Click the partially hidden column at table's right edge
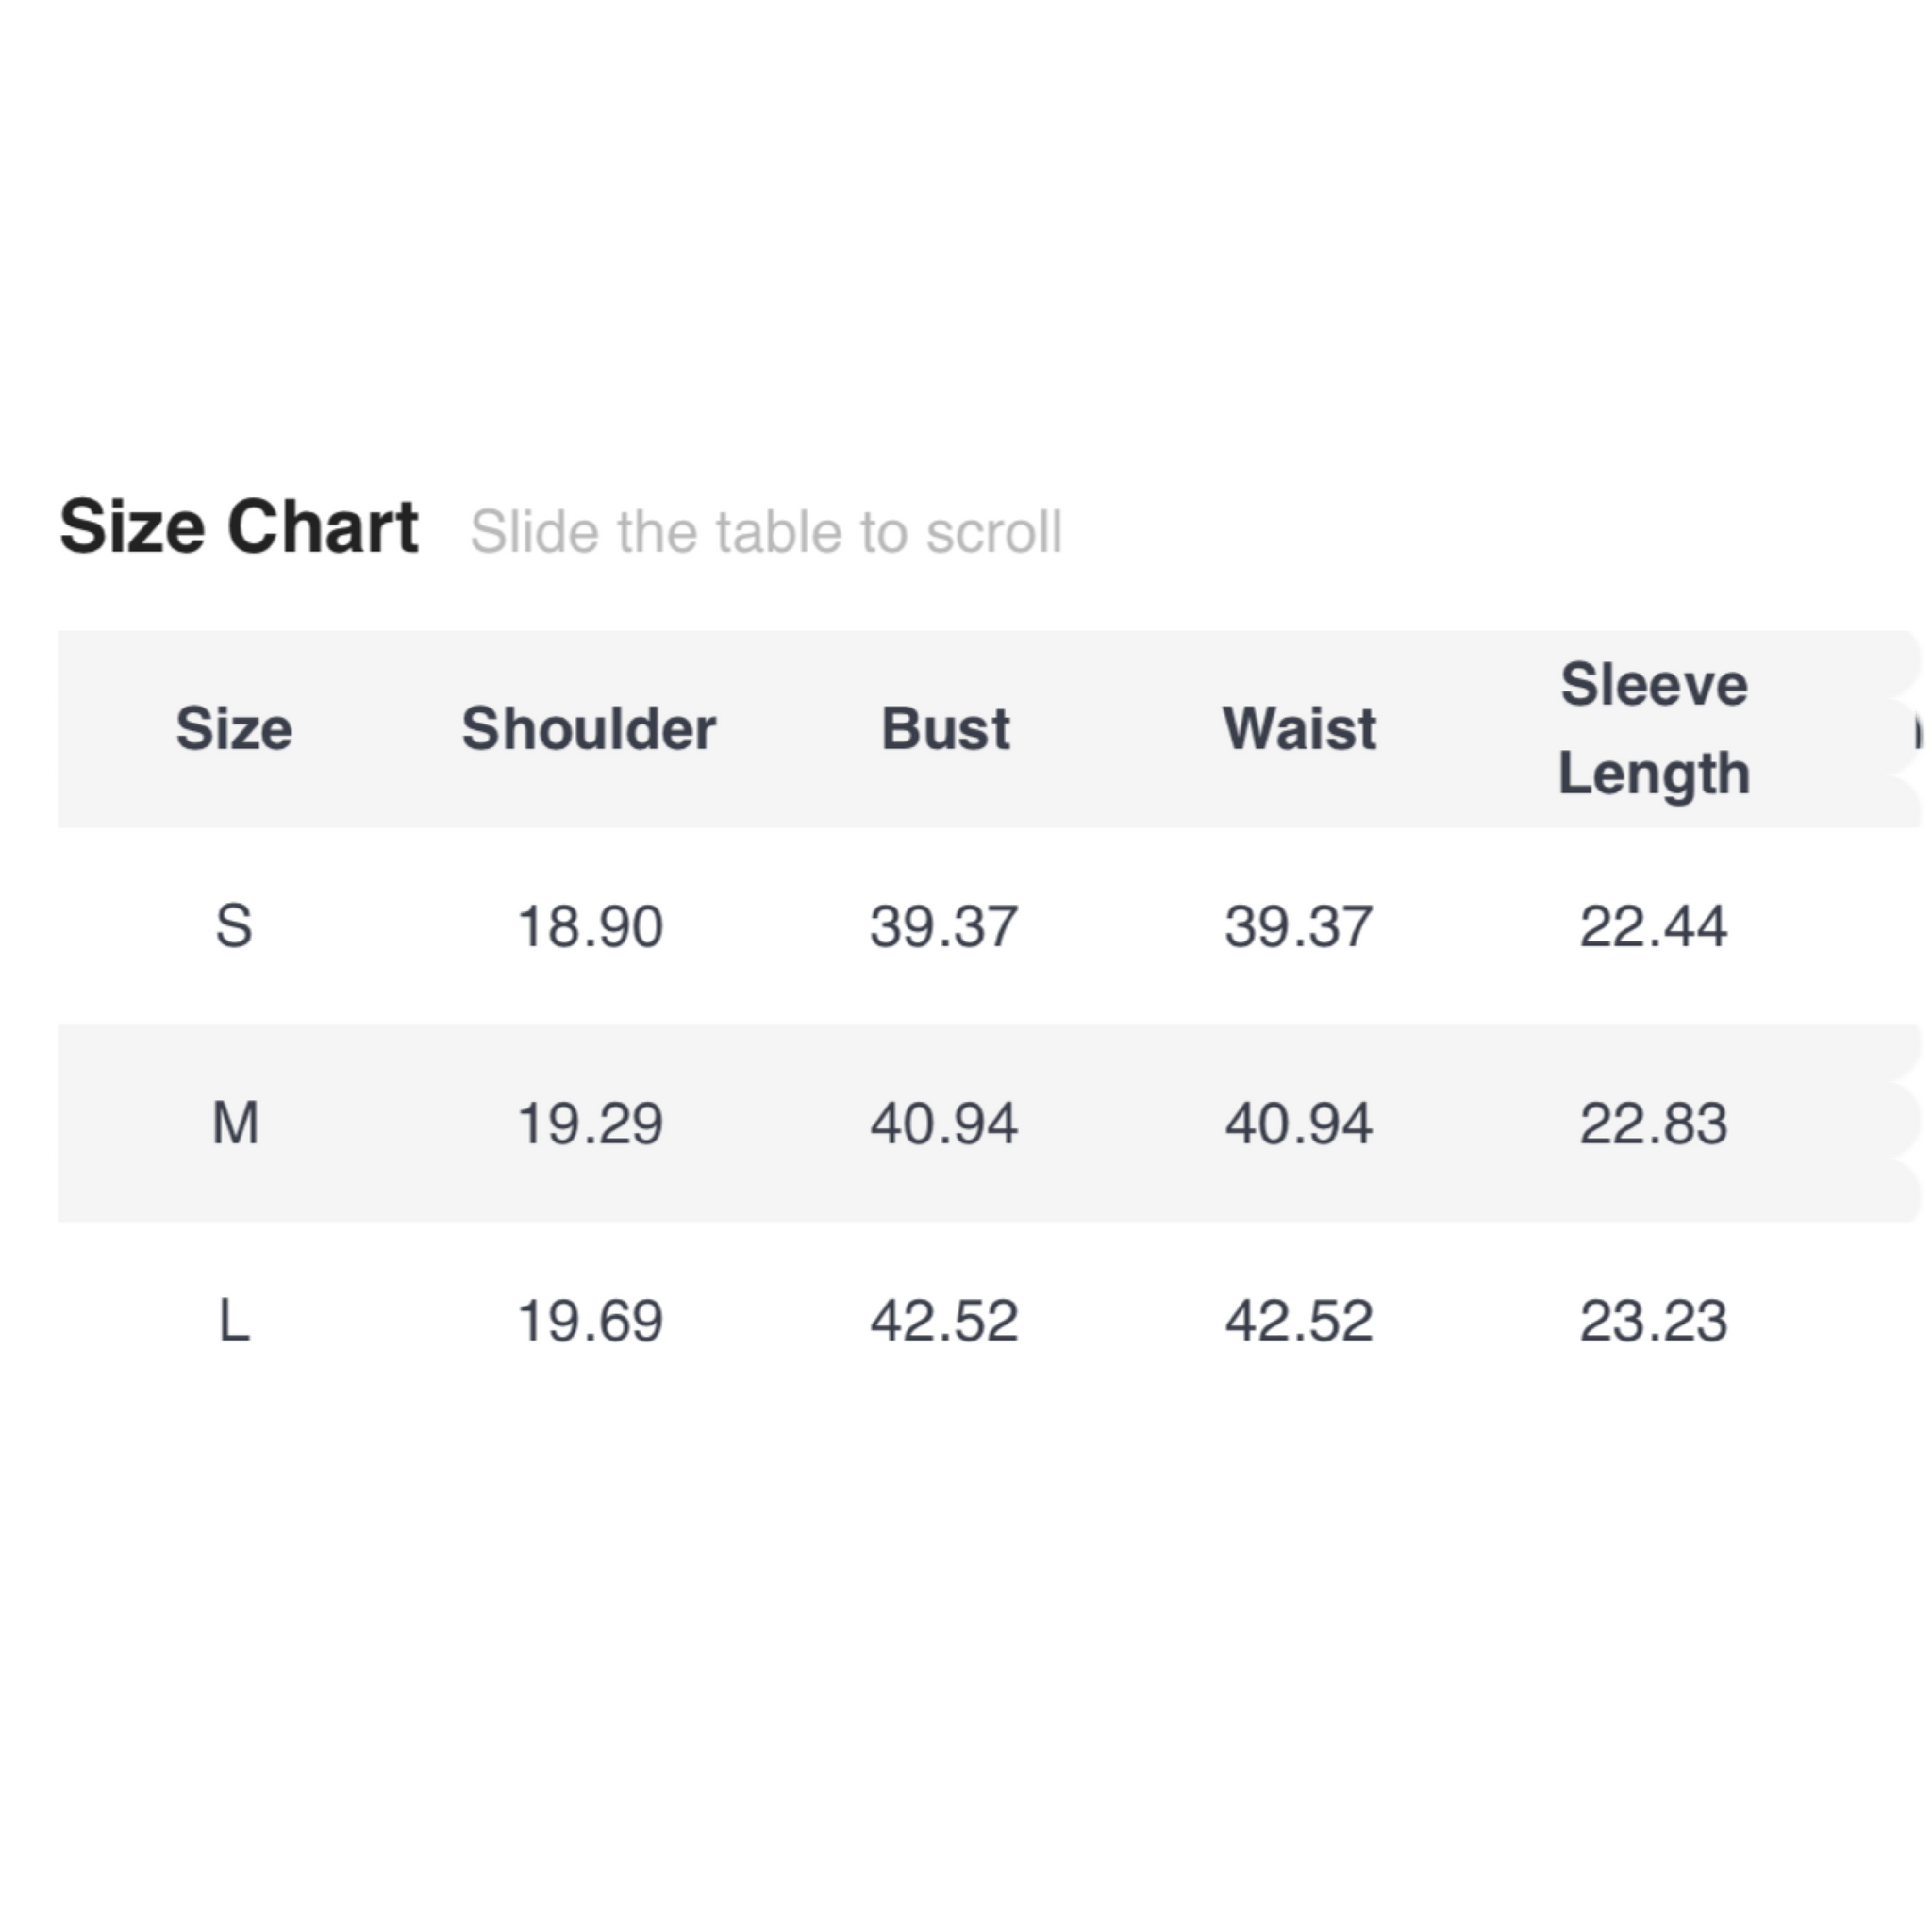Screen dimensions: 1932x1932 (x=1915, y=729)
